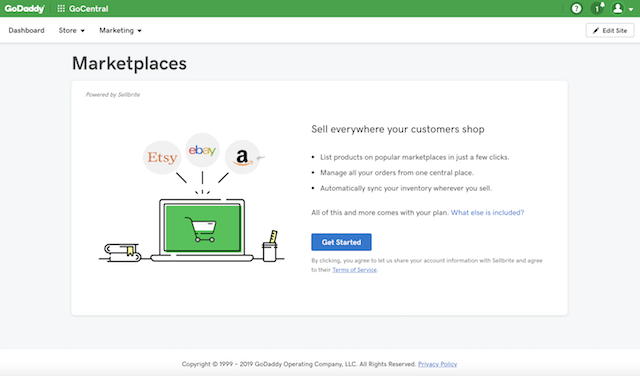Open the What else is included link
This screenshot has width=640, height=376.
point(487,213)
